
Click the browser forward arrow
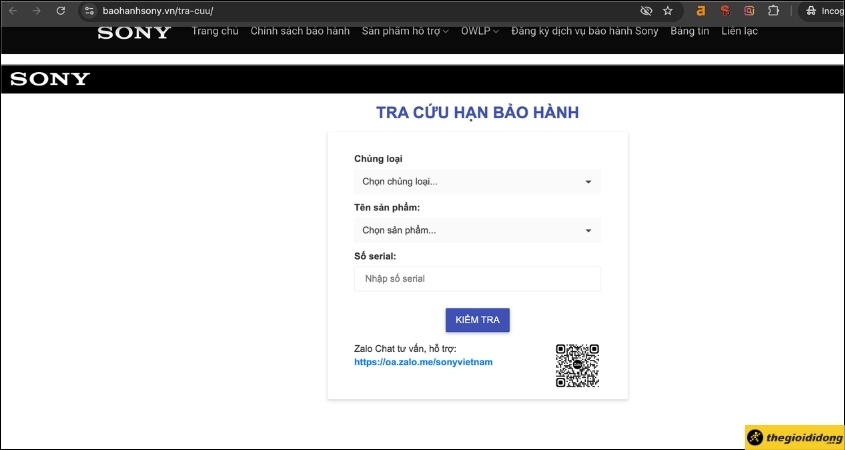coord(37,11)
